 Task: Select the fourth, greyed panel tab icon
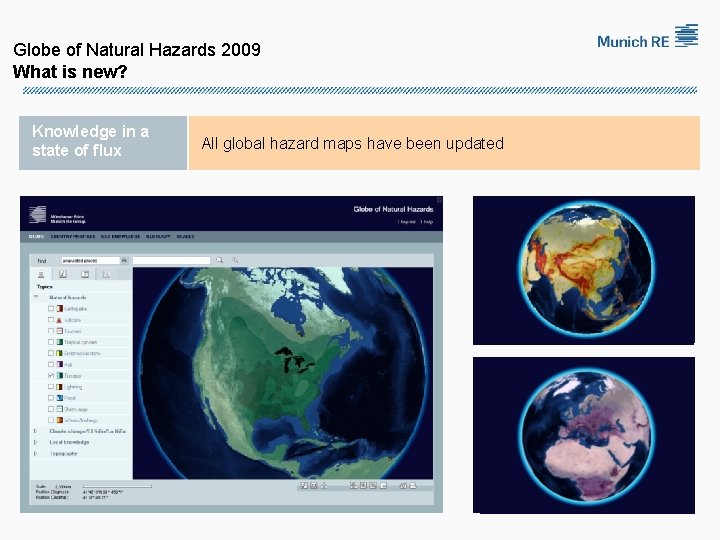(x=107, y=274)
